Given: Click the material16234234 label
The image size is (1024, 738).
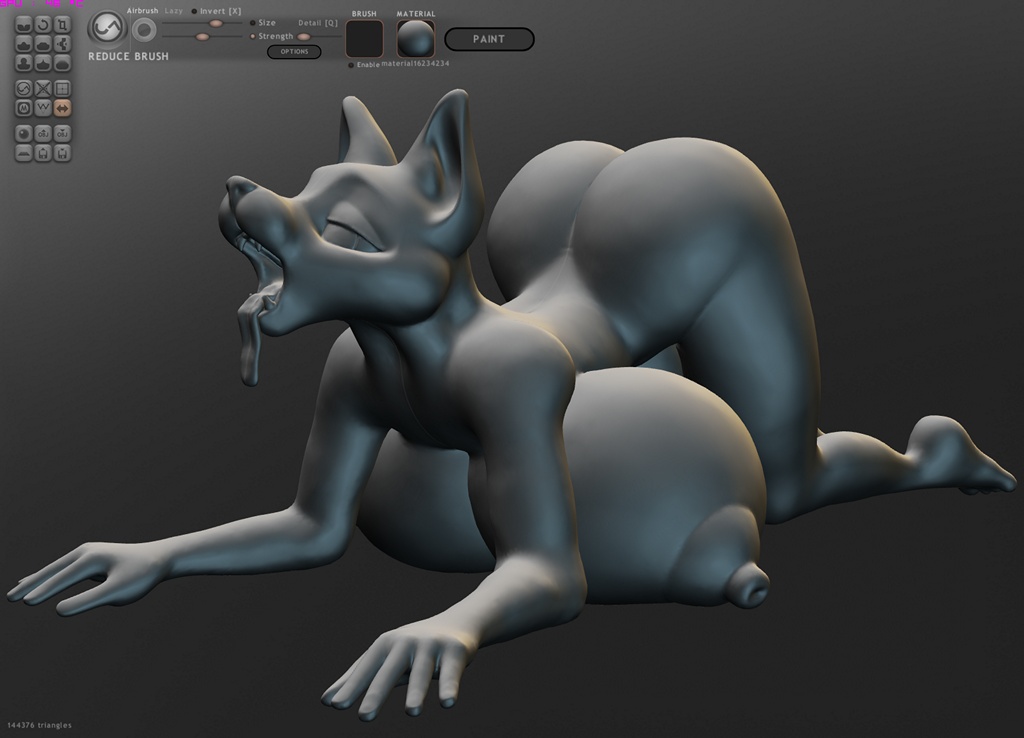Looking at the screenshot, I should coord(415,64).
